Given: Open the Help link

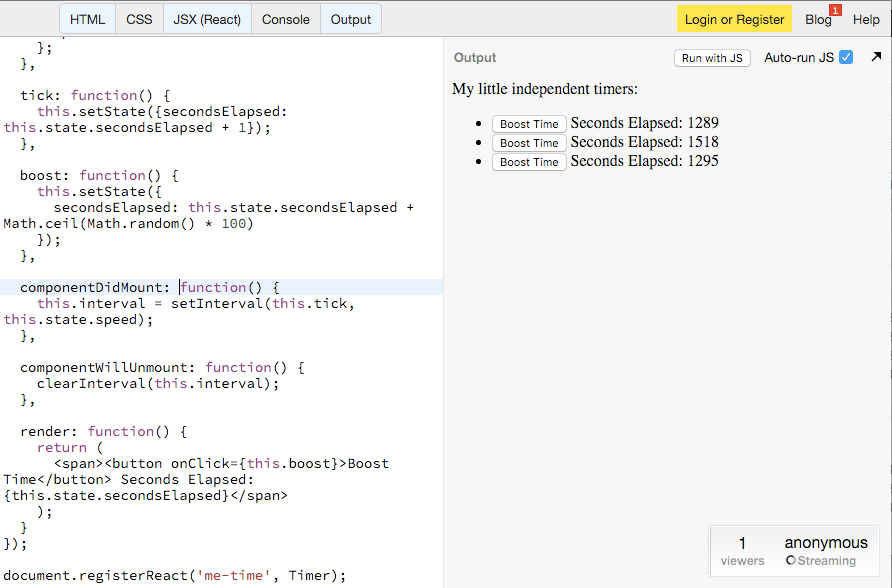Looking at the screenshot, I should 866,19.
